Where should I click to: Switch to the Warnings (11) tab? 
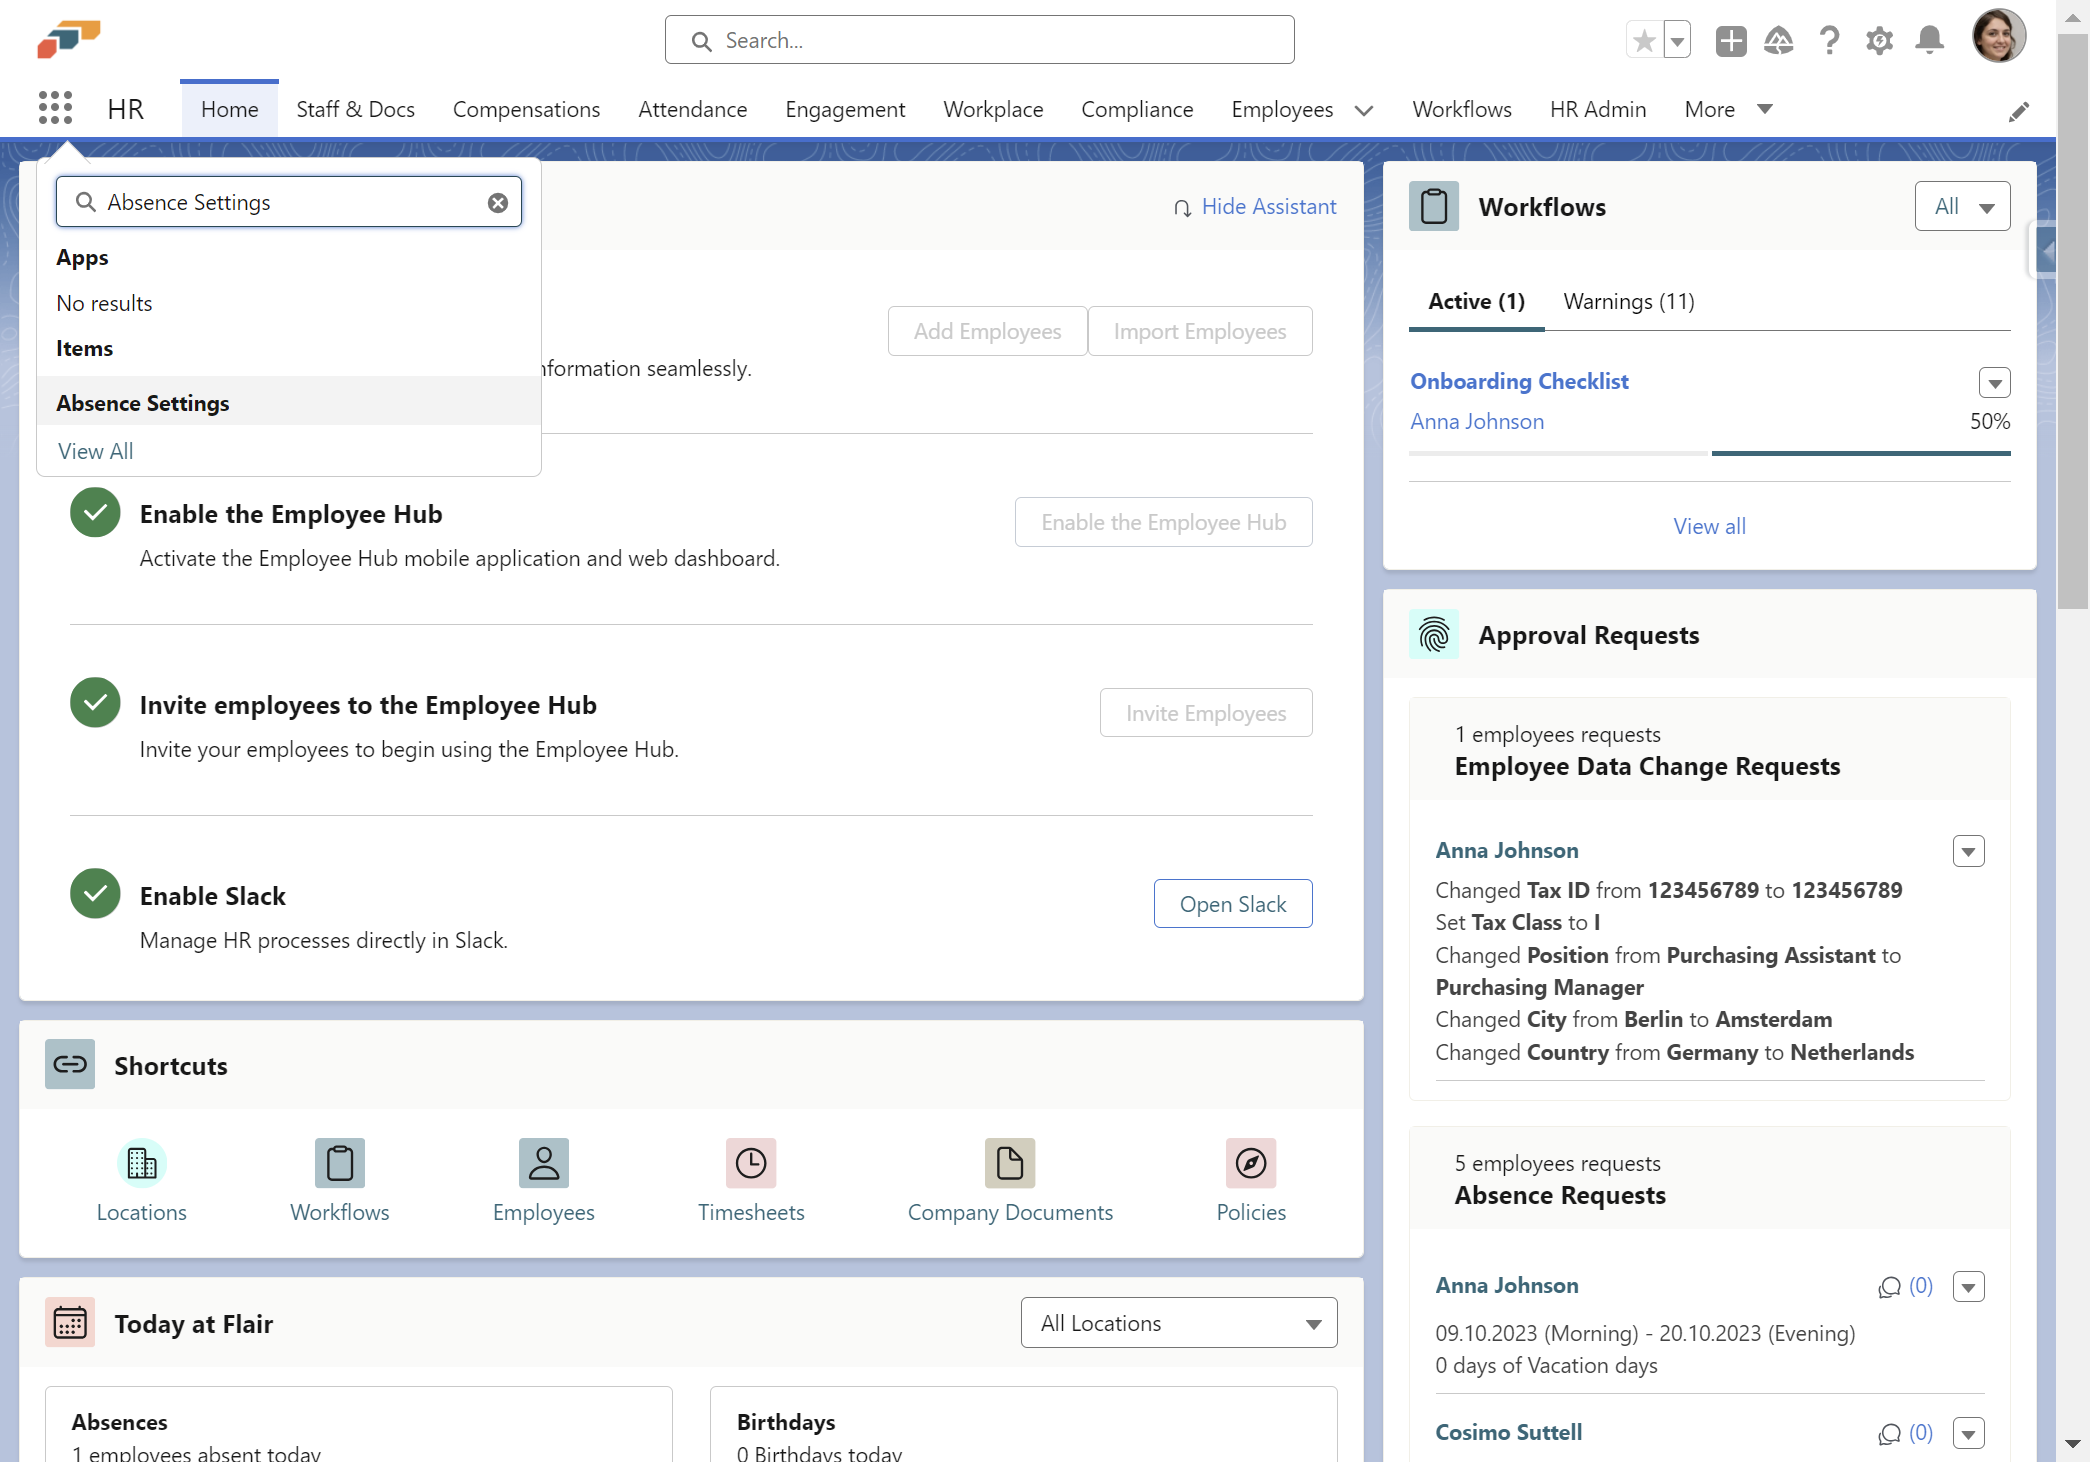[x=1628, y=302]
